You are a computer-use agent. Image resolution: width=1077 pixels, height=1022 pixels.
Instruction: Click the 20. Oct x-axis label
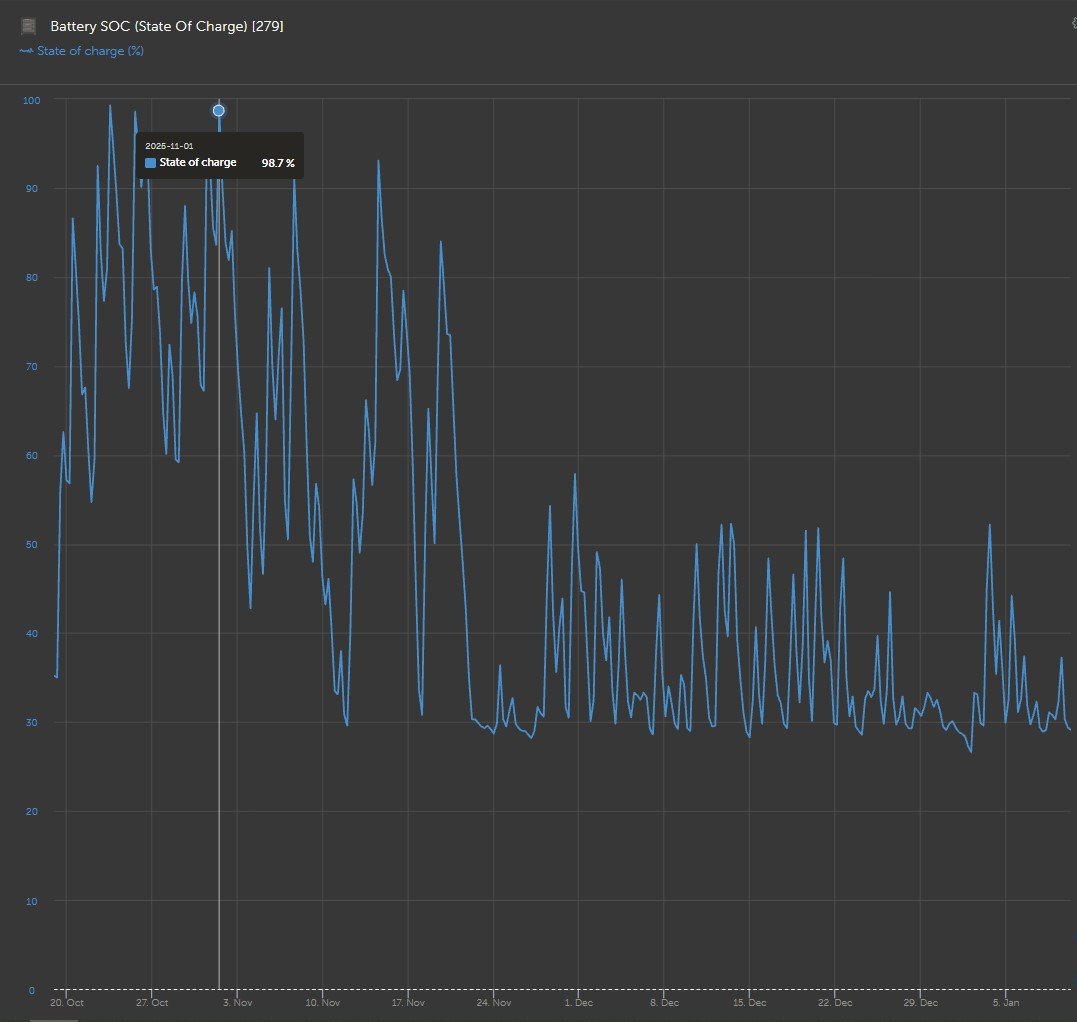tap(66, 1002)
